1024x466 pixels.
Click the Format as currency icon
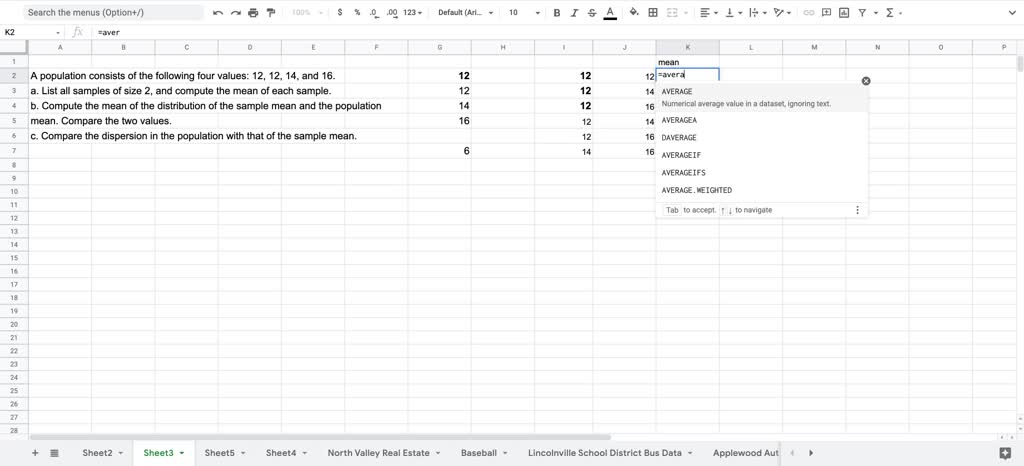(x=340, y=13)
